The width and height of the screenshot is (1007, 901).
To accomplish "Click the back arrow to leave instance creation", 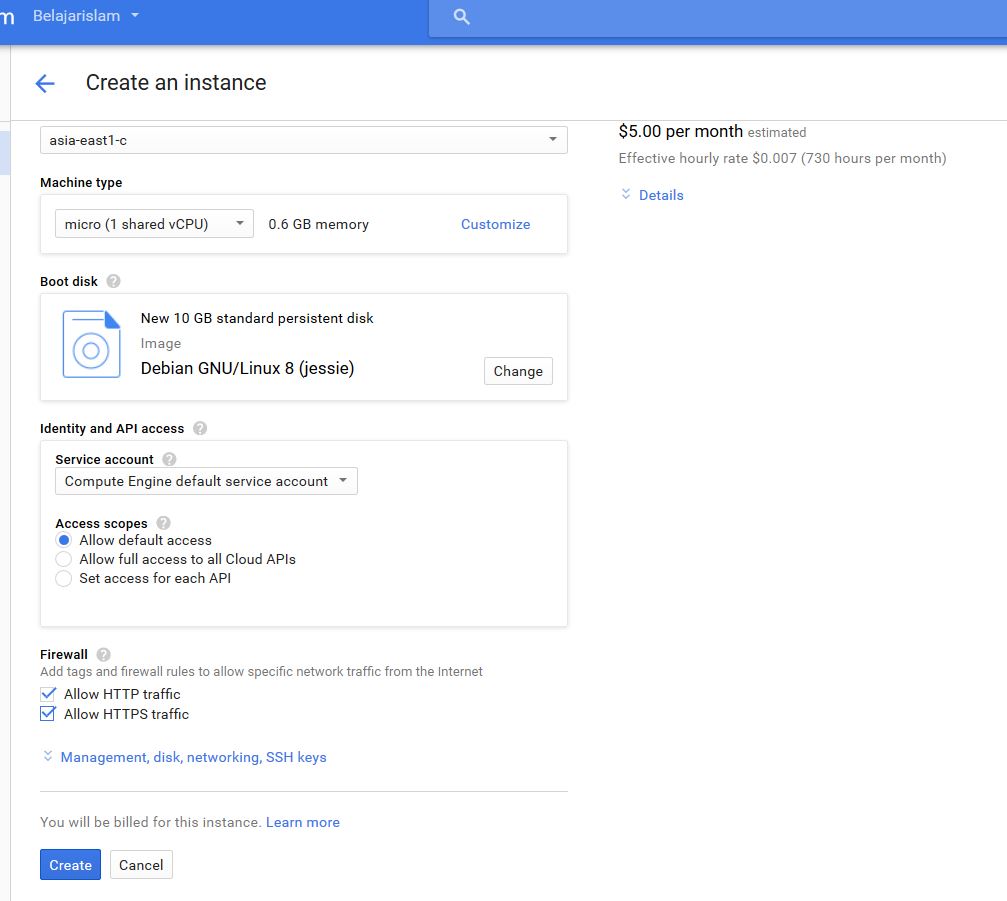I will click(44, 83).
